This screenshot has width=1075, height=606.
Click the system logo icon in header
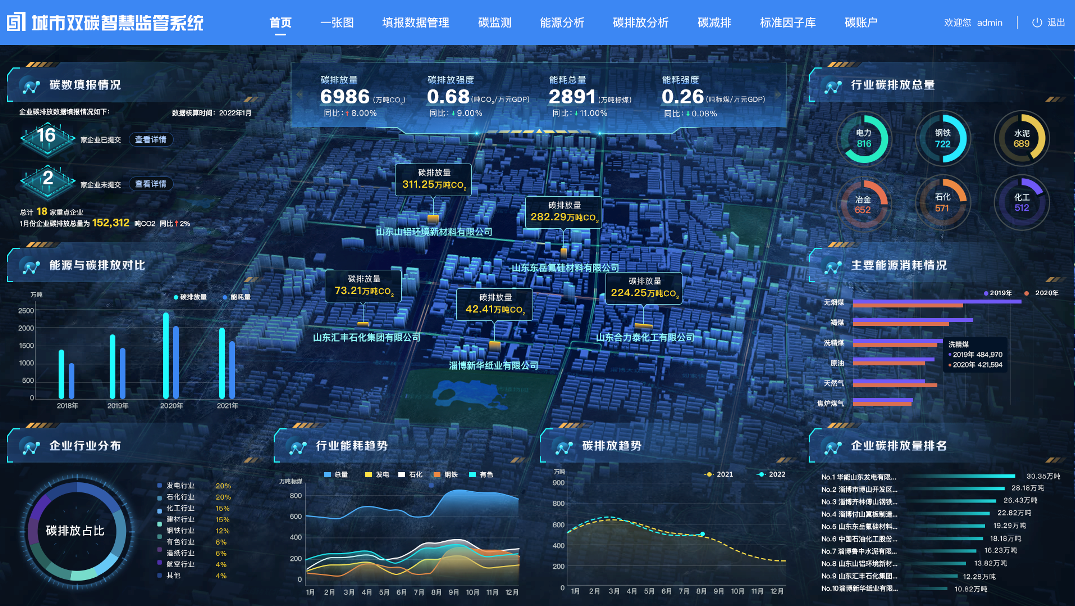[17, 22]
